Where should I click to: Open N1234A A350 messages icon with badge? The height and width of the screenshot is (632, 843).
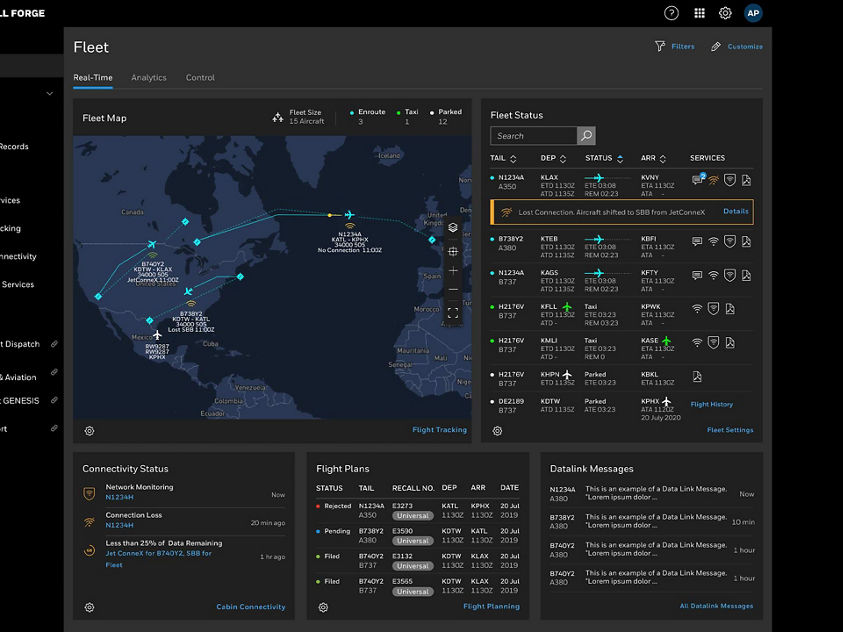pos(698,179)
